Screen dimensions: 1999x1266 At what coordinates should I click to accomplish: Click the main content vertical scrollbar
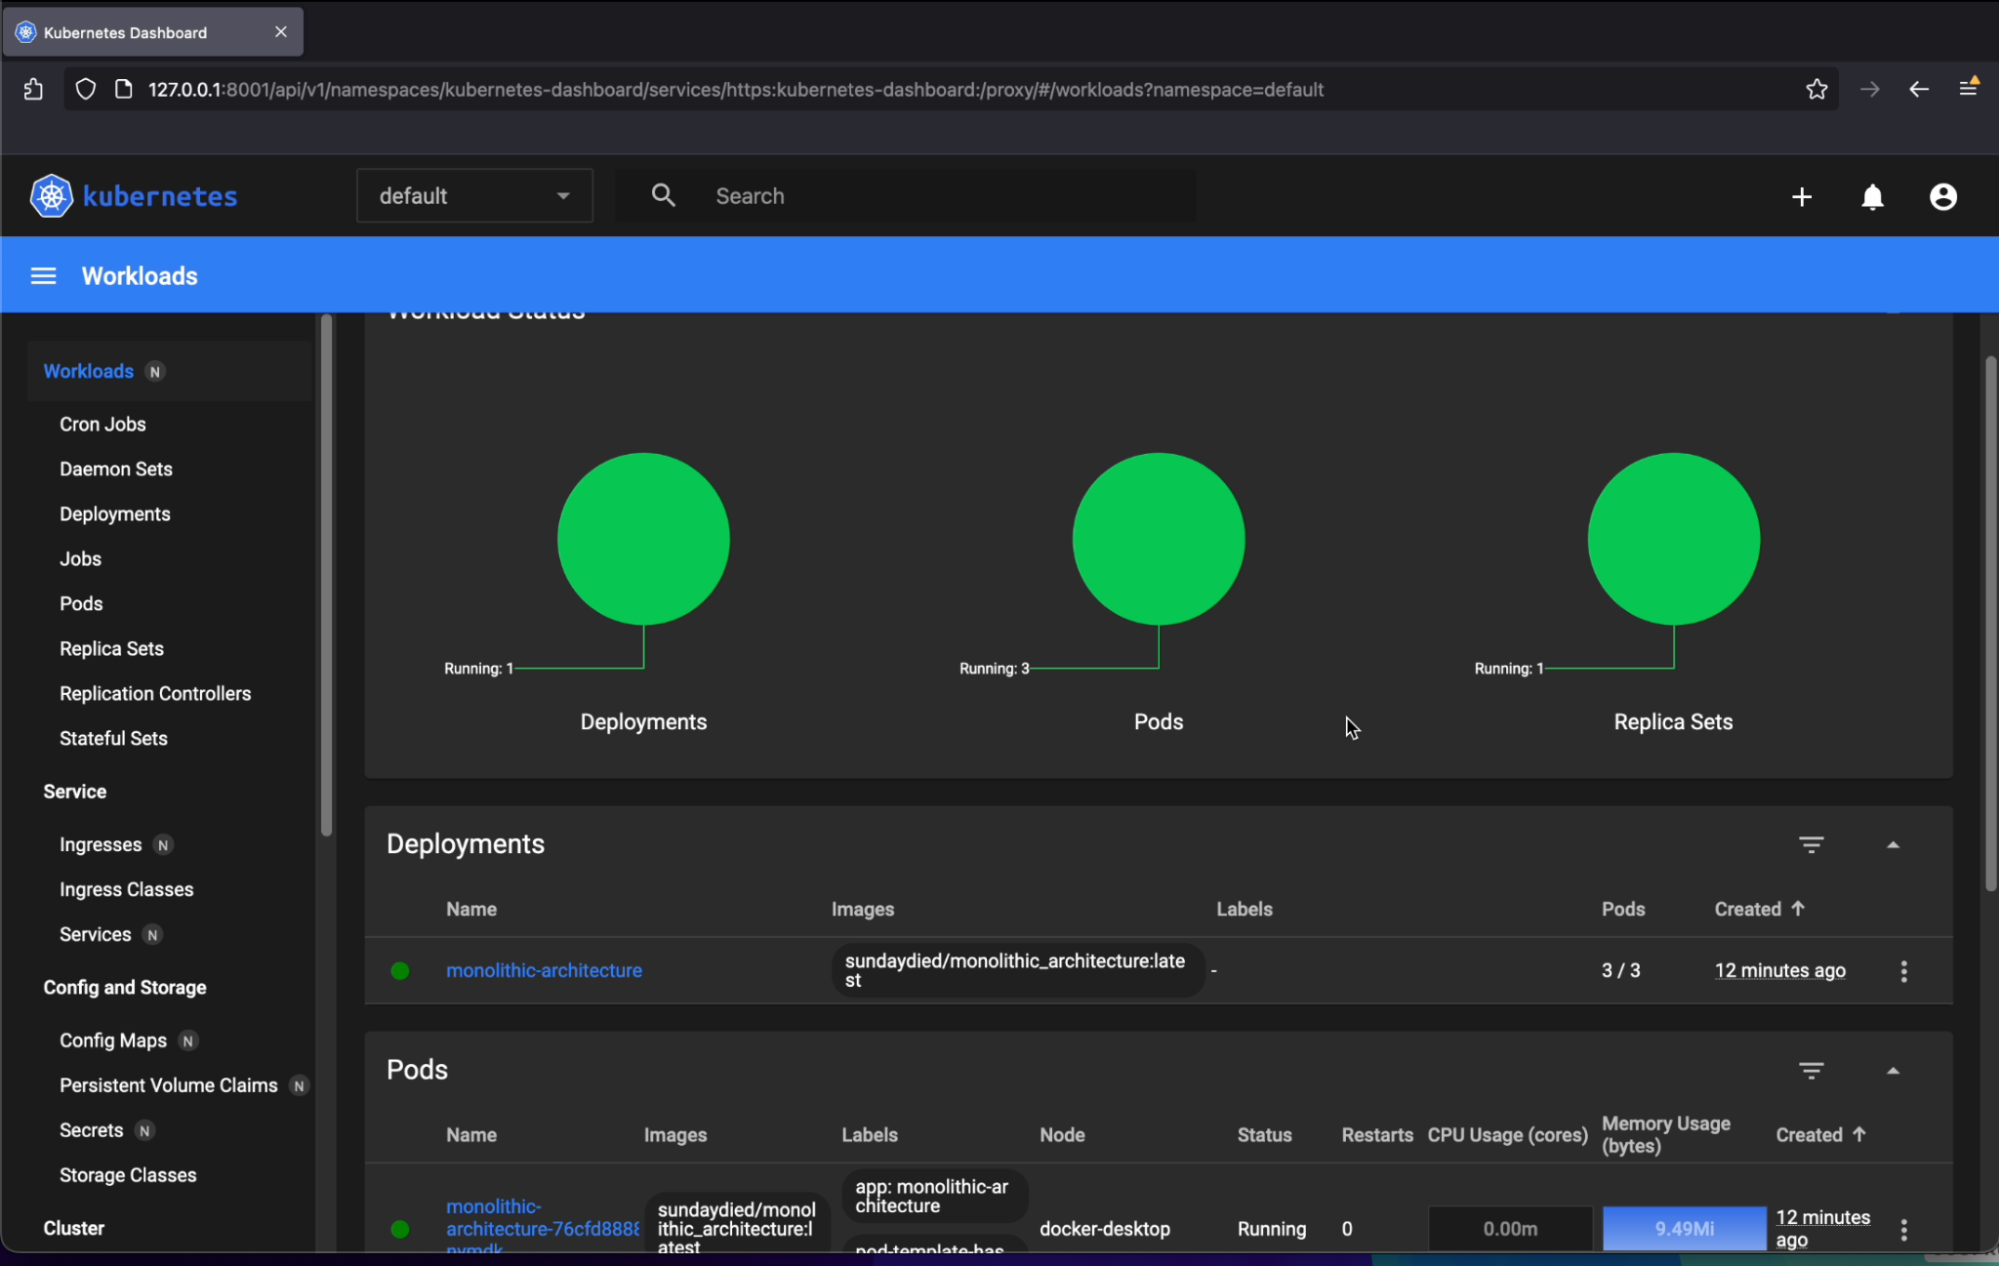click(x=1990, y=623)
